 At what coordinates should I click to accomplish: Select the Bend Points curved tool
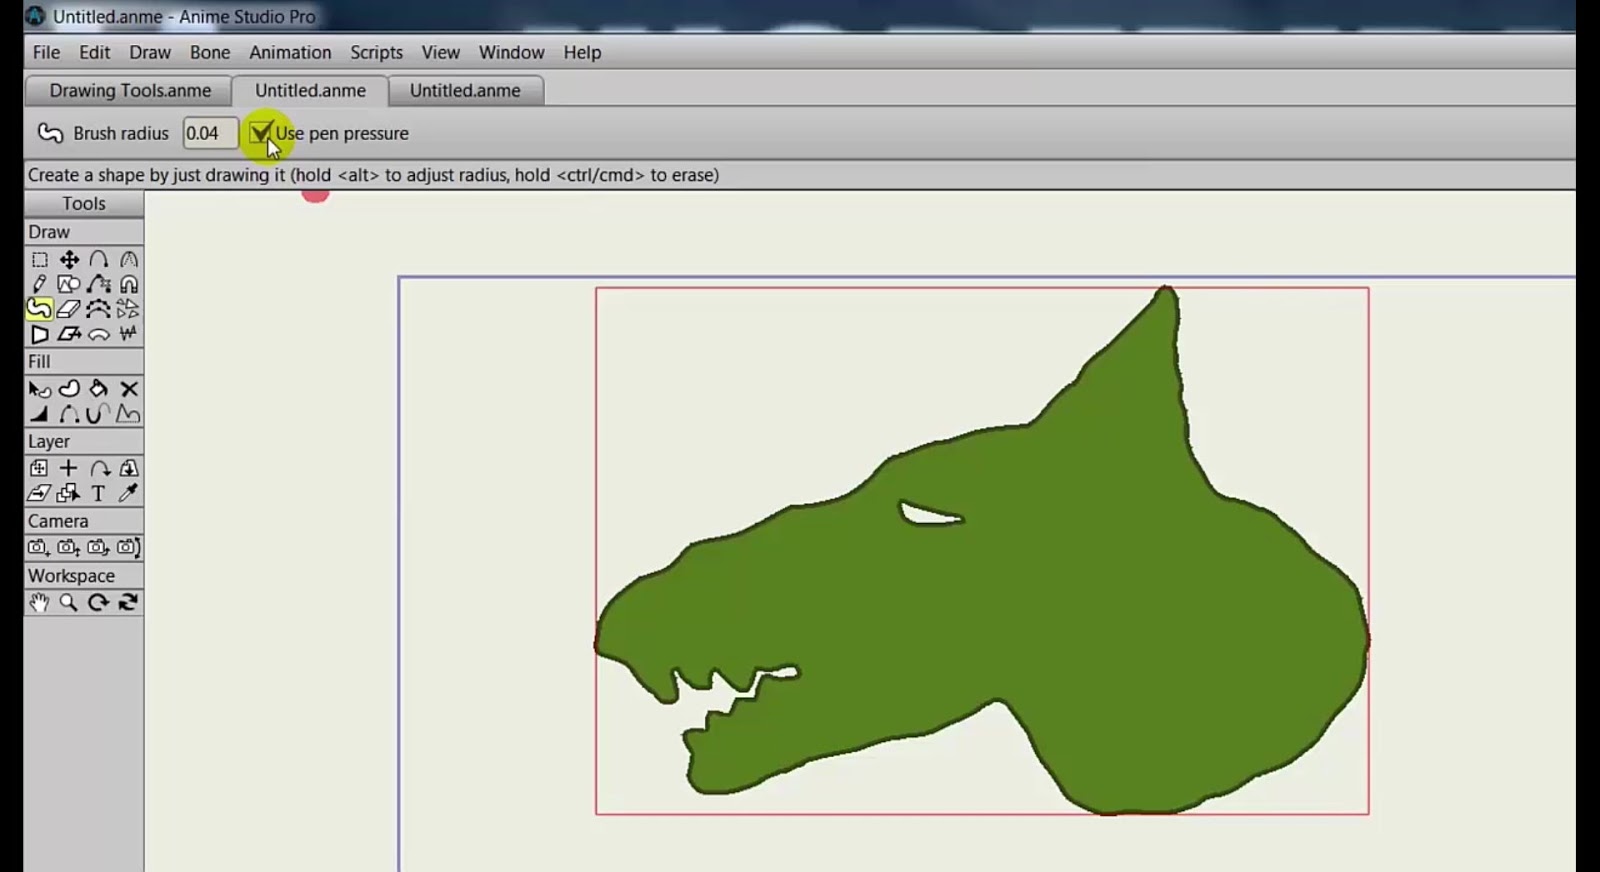coord(99,334)
